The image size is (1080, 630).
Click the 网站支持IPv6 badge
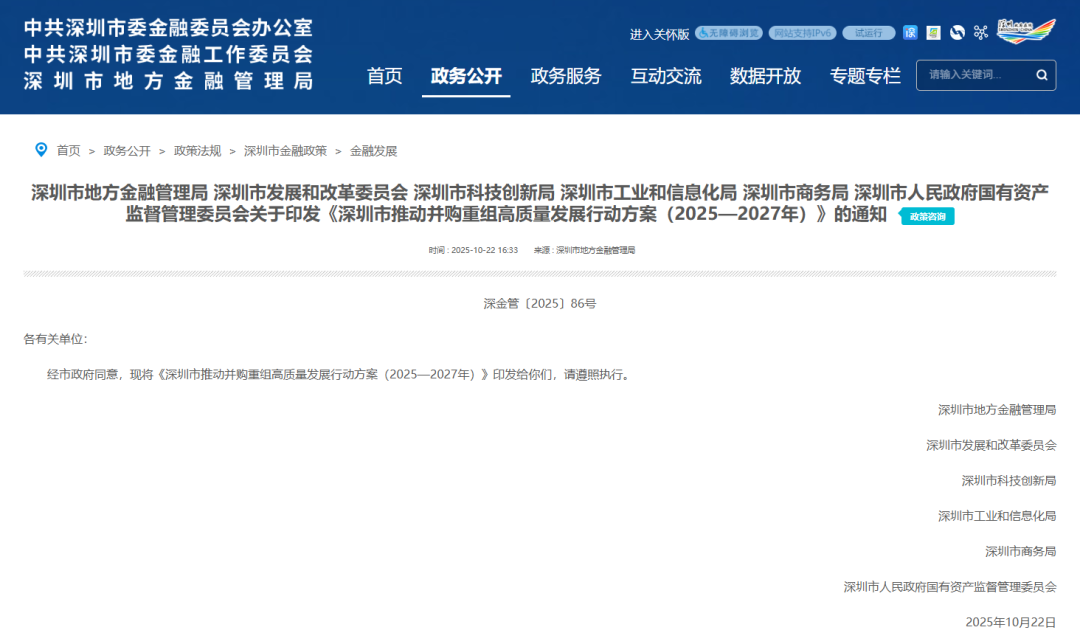coord(802,33)
